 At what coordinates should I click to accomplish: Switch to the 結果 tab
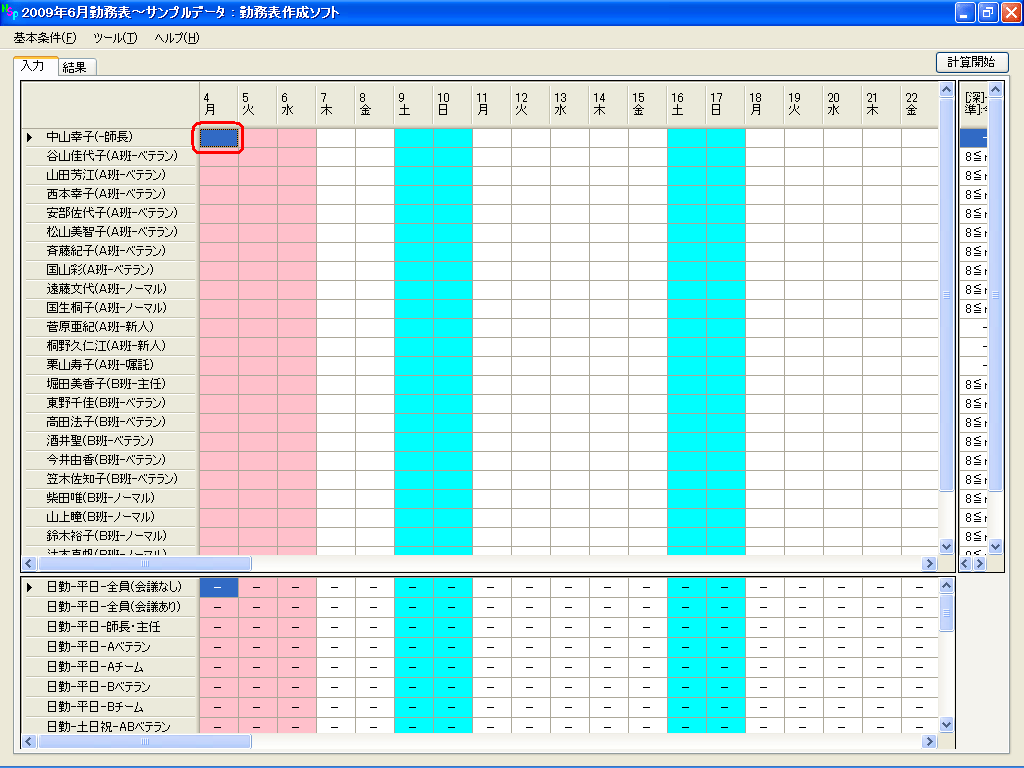tap(75, 67)
